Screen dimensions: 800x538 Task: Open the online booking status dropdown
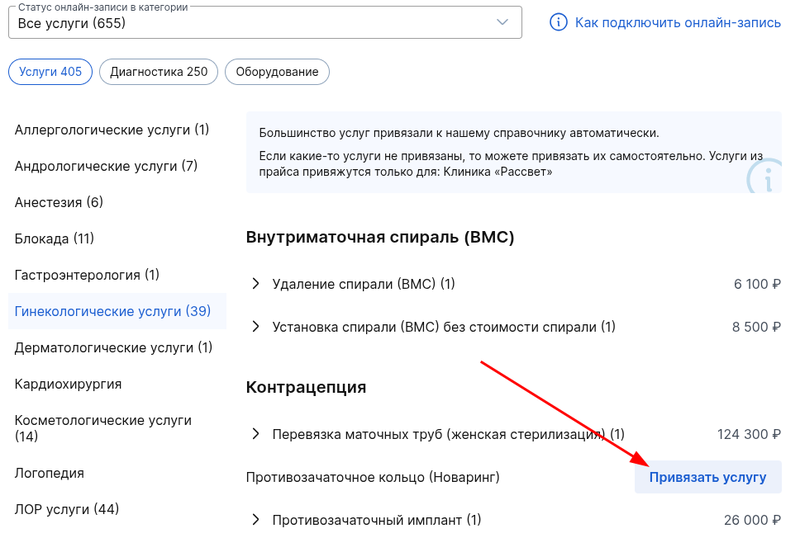point(265,22)
